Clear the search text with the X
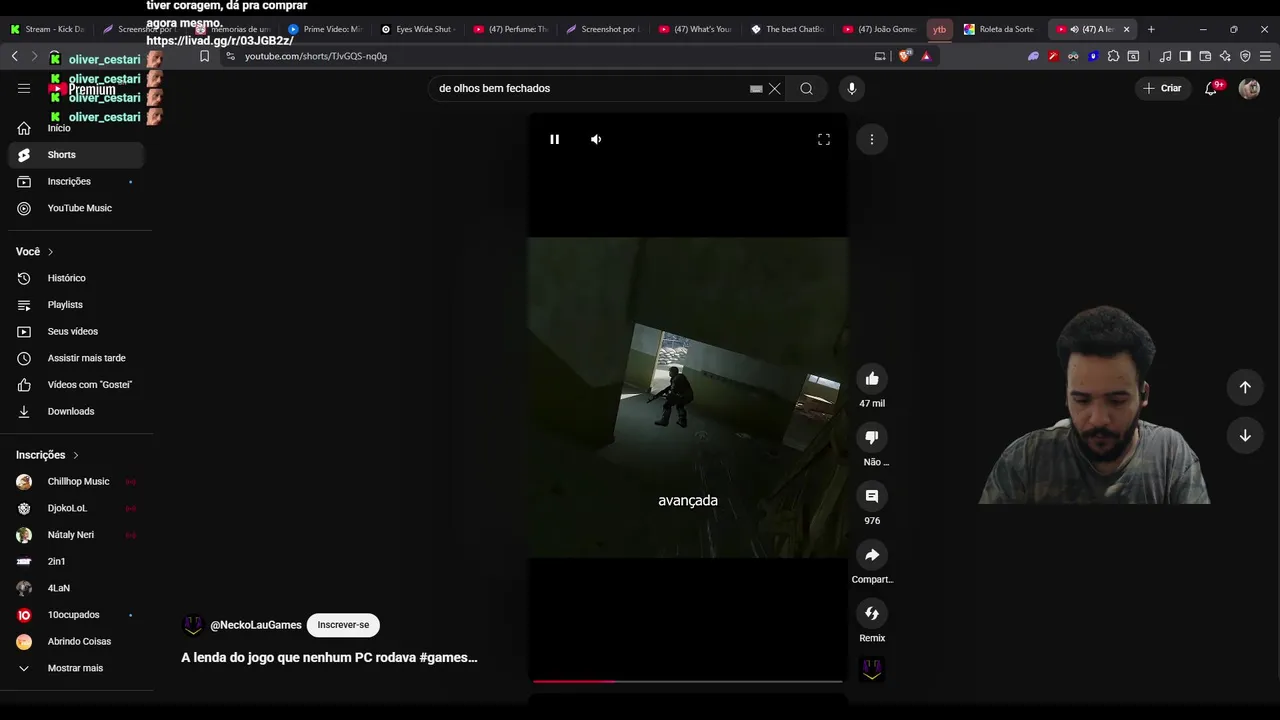 point(774,88)
